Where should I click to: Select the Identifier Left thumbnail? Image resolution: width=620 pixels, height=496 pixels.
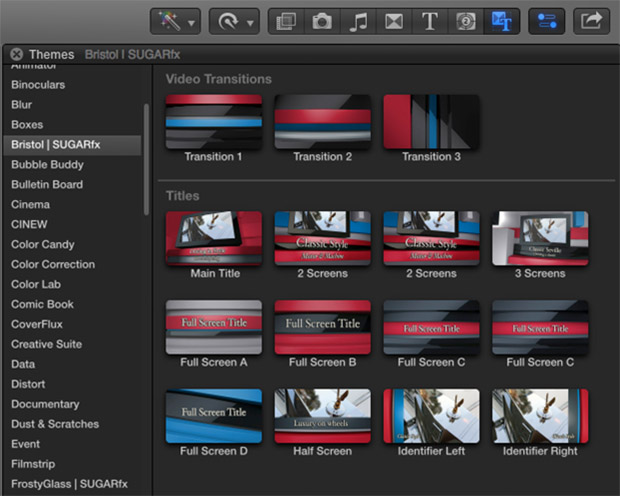pyautogui.click(x=431, y=416)
